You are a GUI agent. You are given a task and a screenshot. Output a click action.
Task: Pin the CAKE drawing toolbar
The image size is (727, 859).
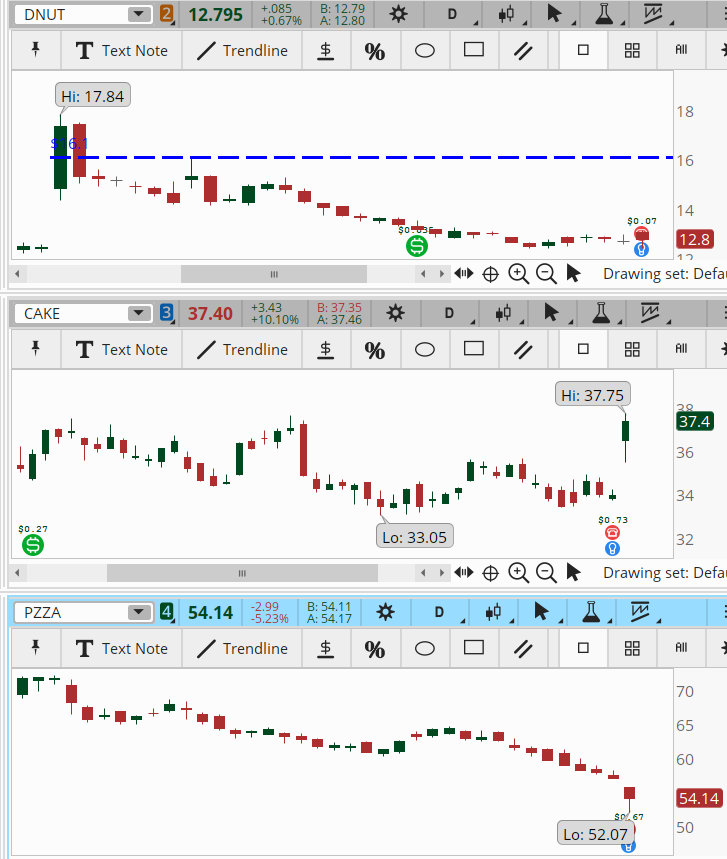coord(36,349)
